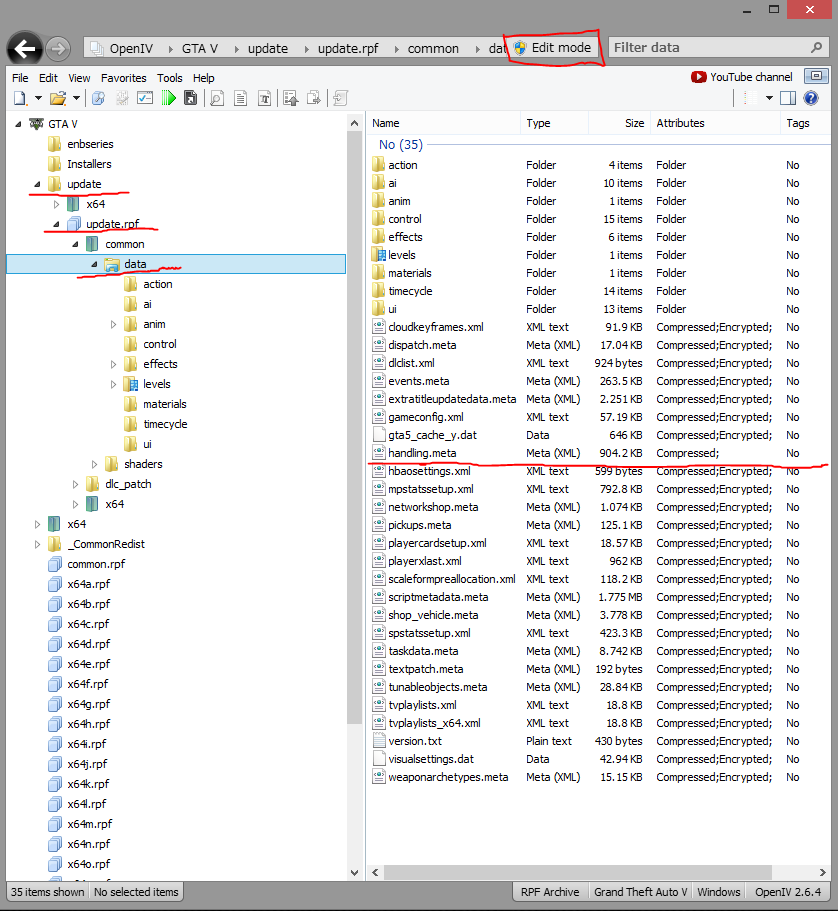Open the Tools menu
Viewport: 838px width, 911px height.
tap(169, 77)
